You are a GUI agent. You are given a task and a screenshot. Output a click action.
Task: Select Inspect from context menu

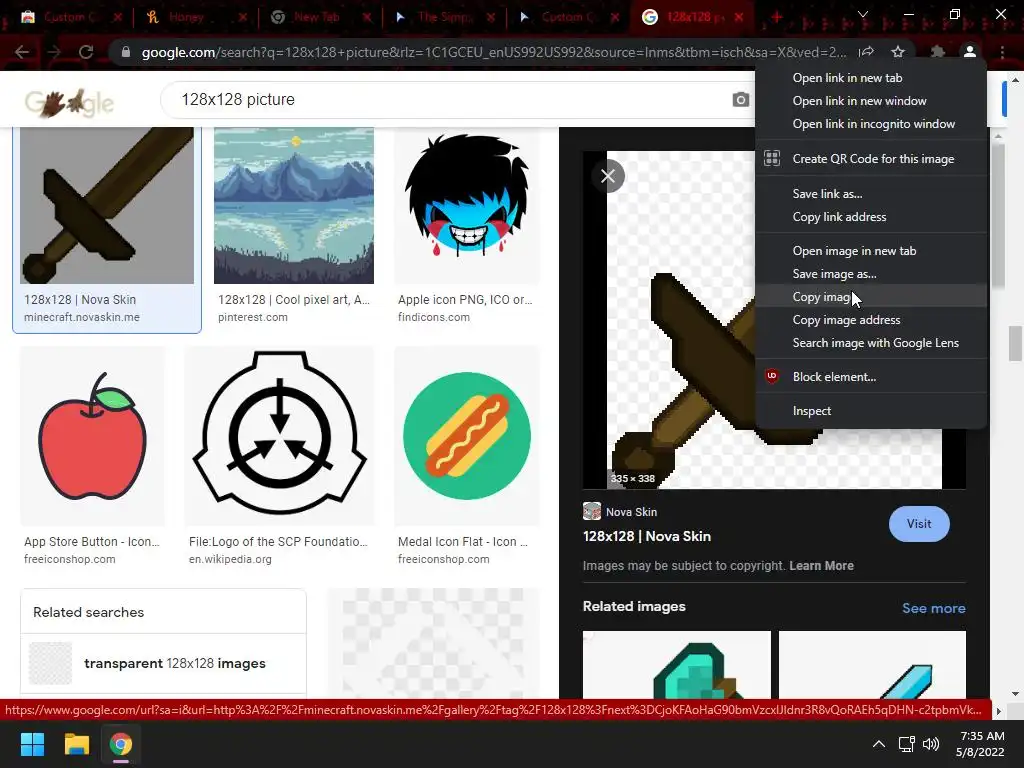[871, 411]
